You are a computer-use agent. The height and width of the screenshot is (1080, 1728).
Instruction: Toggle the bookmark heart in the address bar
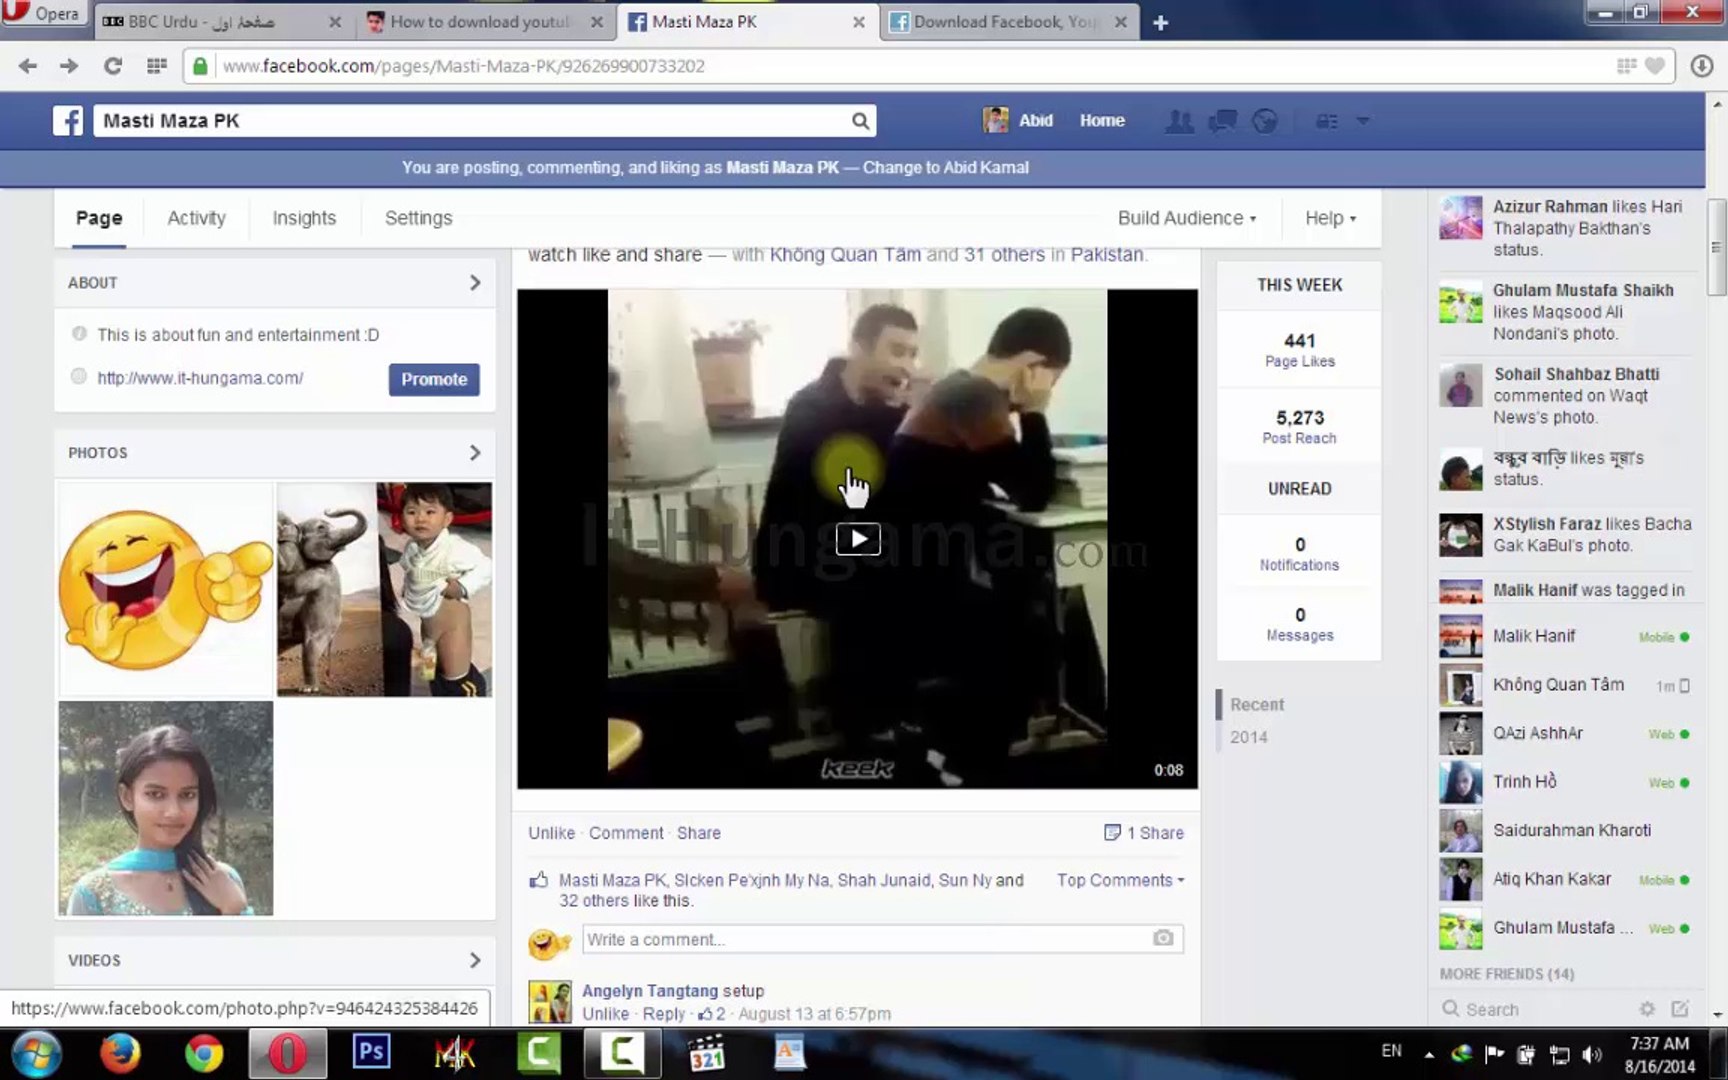coord(1652,65)
